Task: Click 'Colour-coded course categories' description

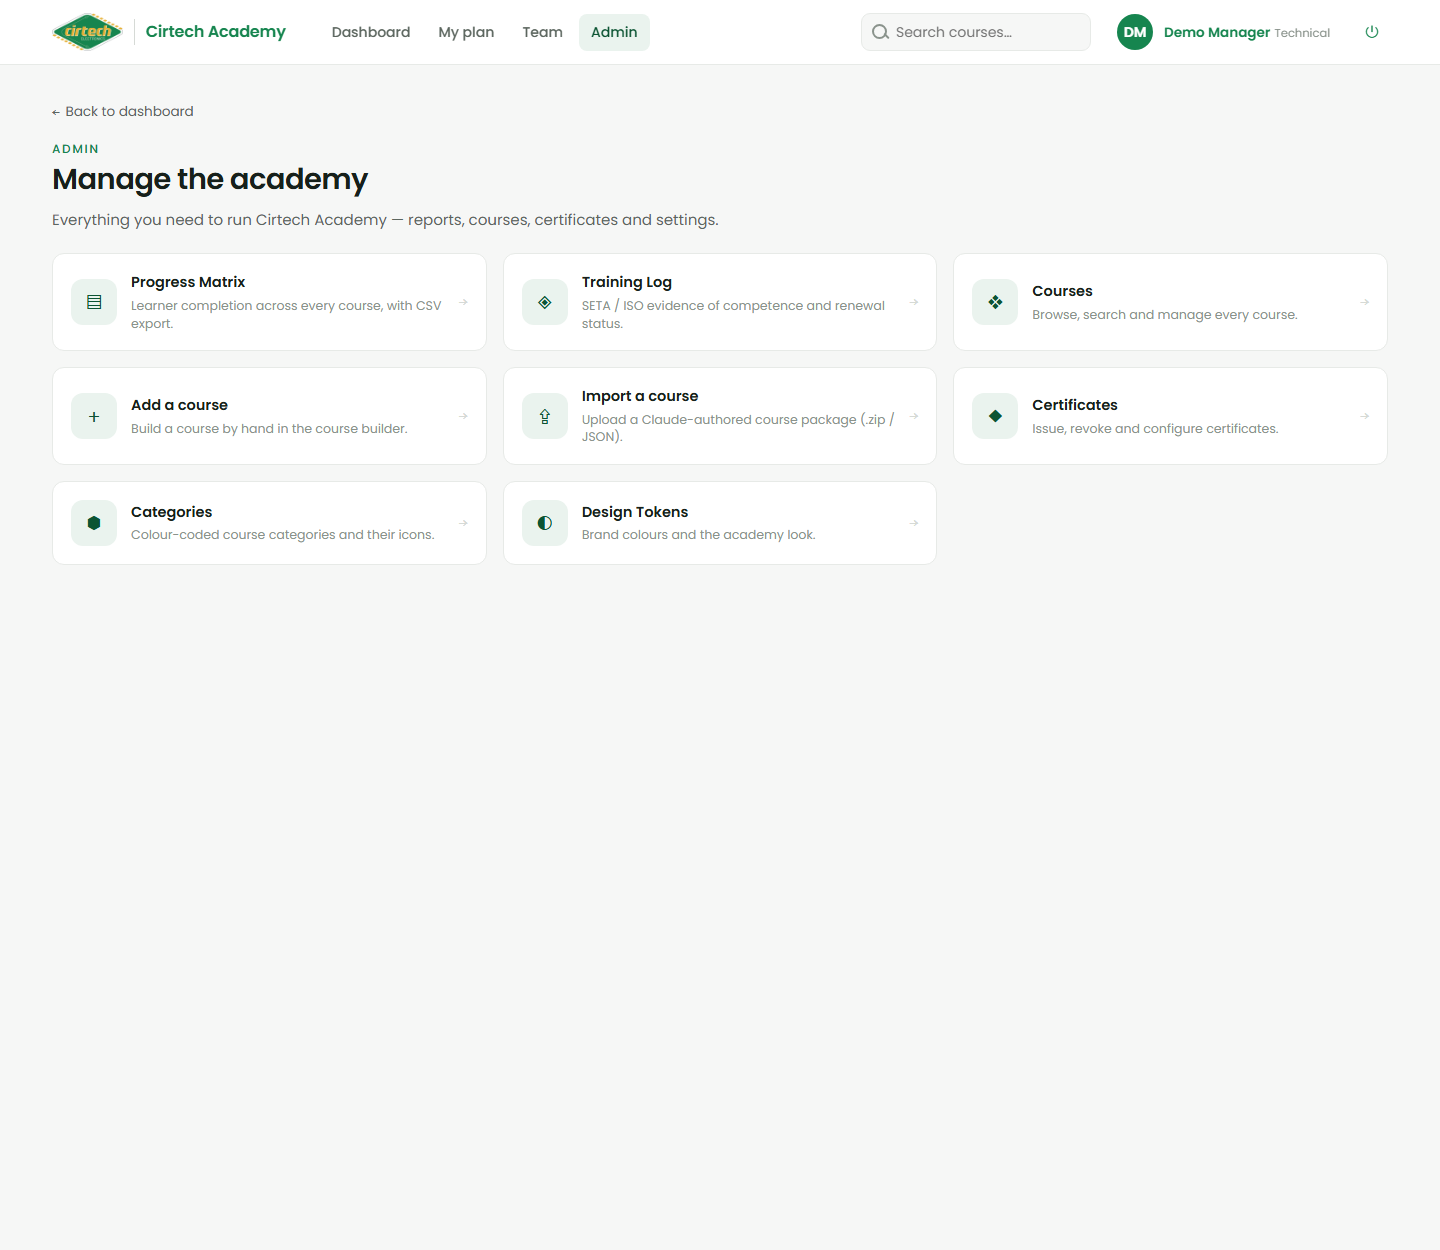Action: point(283,535)
